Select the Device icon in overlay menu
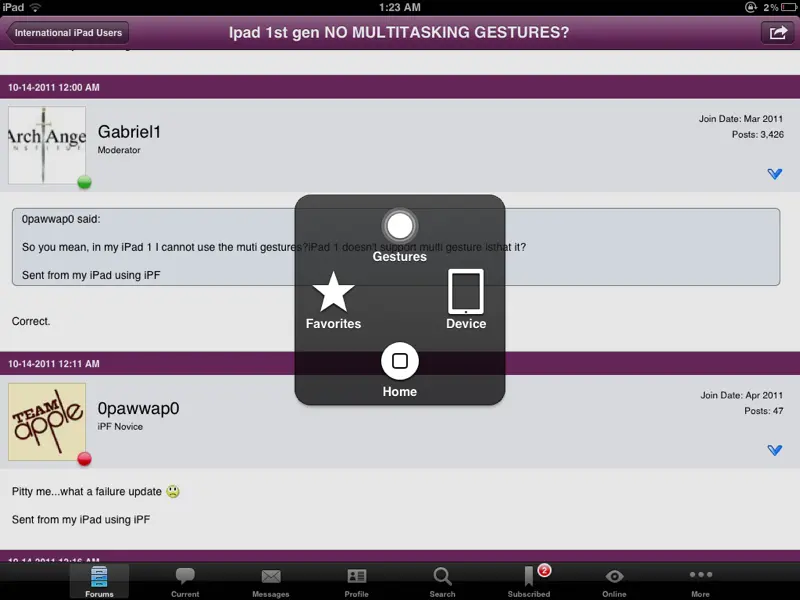Viewport: 800px width, 600px height. (x=466, y=293)
